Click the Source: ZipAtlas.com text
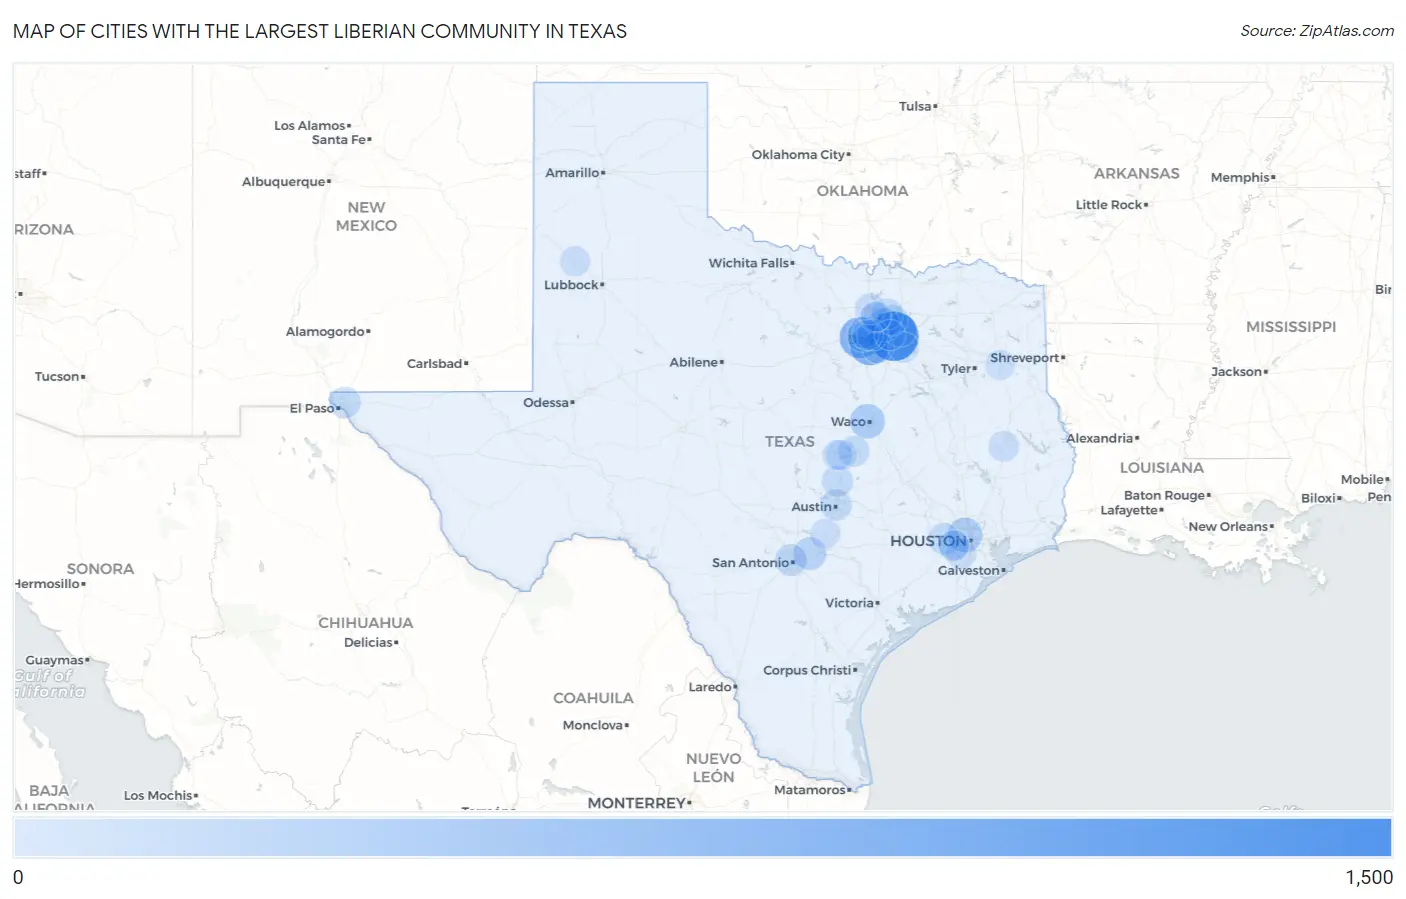 (1317, 31)
